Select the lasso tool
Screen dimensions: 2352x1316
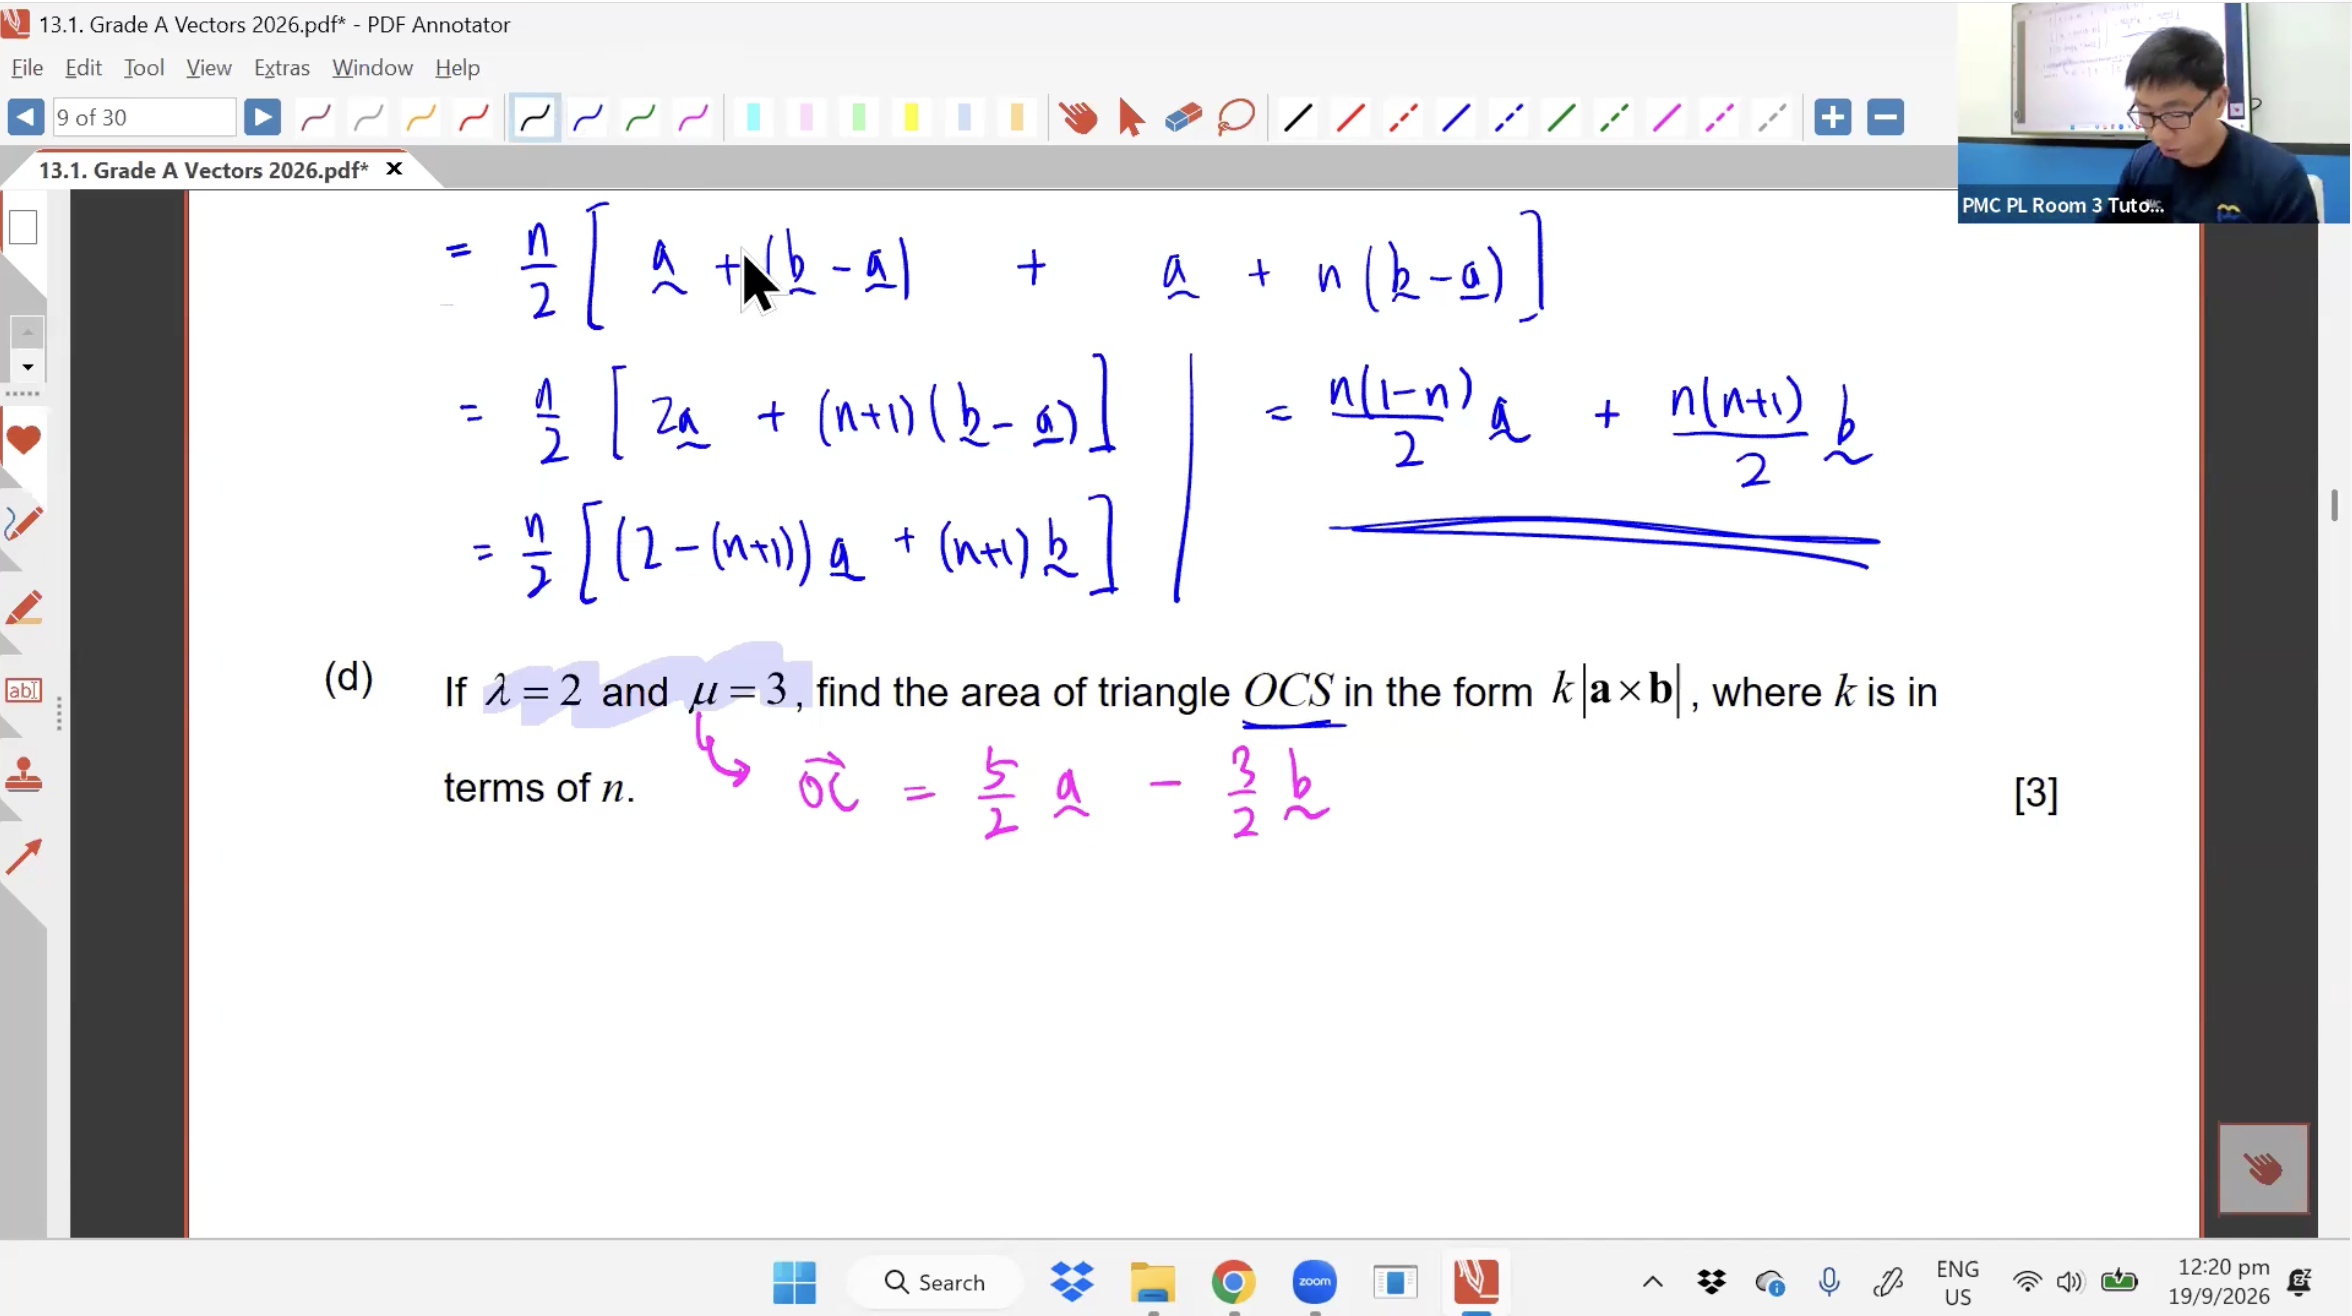pyautogui.click(x=1236, y=117)
